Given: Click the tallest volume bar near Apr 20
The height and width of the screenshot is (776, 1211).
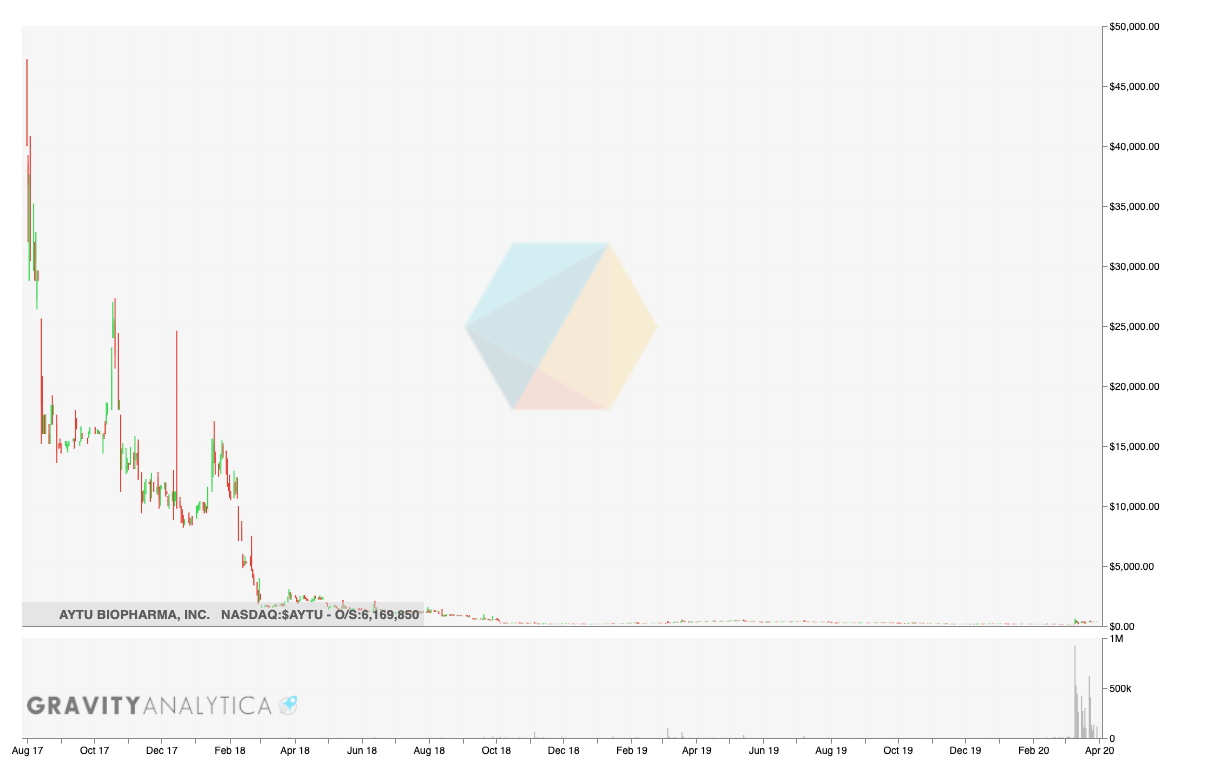Looking at the screenshot, I should tap(1075, 692).
